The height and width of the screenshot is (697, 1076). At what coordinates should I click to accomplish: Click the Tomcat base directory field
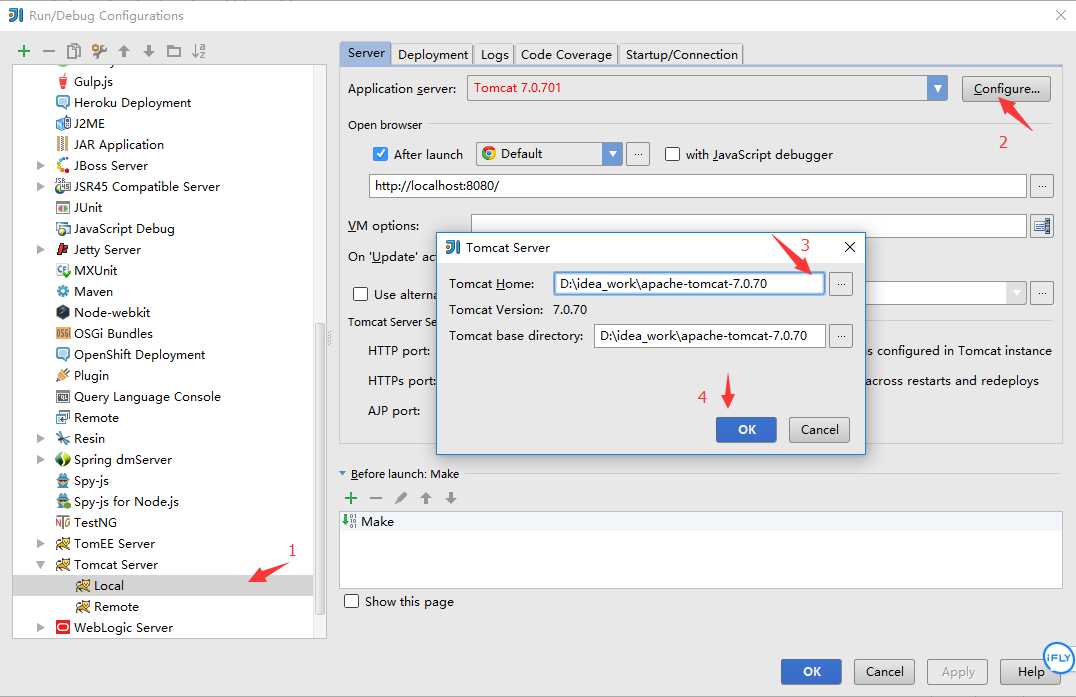(710, 336)
